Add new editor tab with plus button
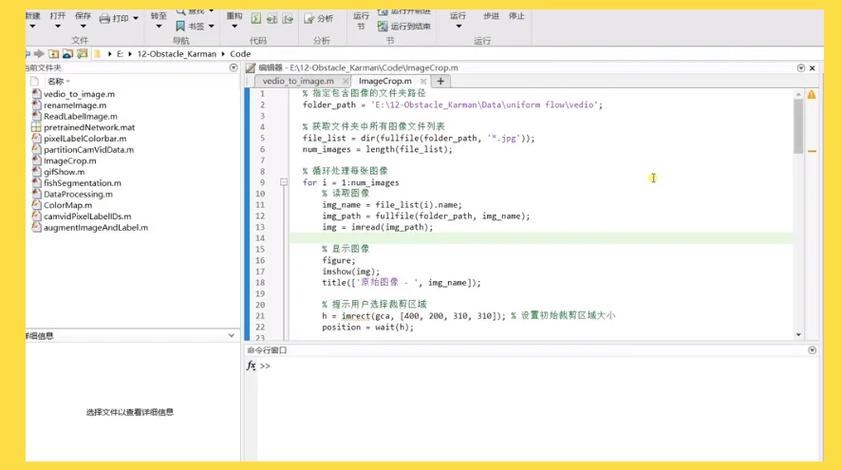 (440, 81)
